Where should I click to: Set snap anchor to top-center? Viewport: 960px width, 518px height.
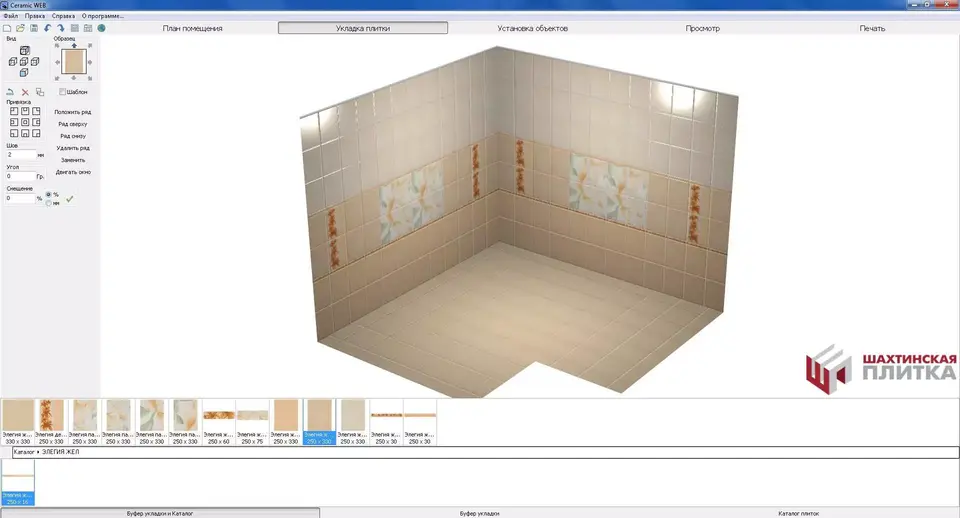(25, 111)
